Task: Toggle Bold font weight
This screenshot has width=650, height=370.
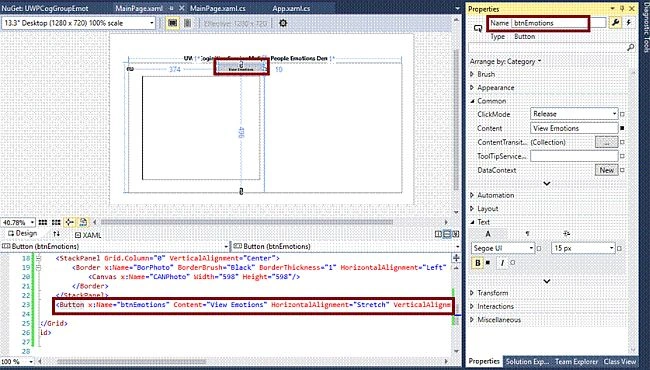Action: pyautogui.click(x=478, y=263)
